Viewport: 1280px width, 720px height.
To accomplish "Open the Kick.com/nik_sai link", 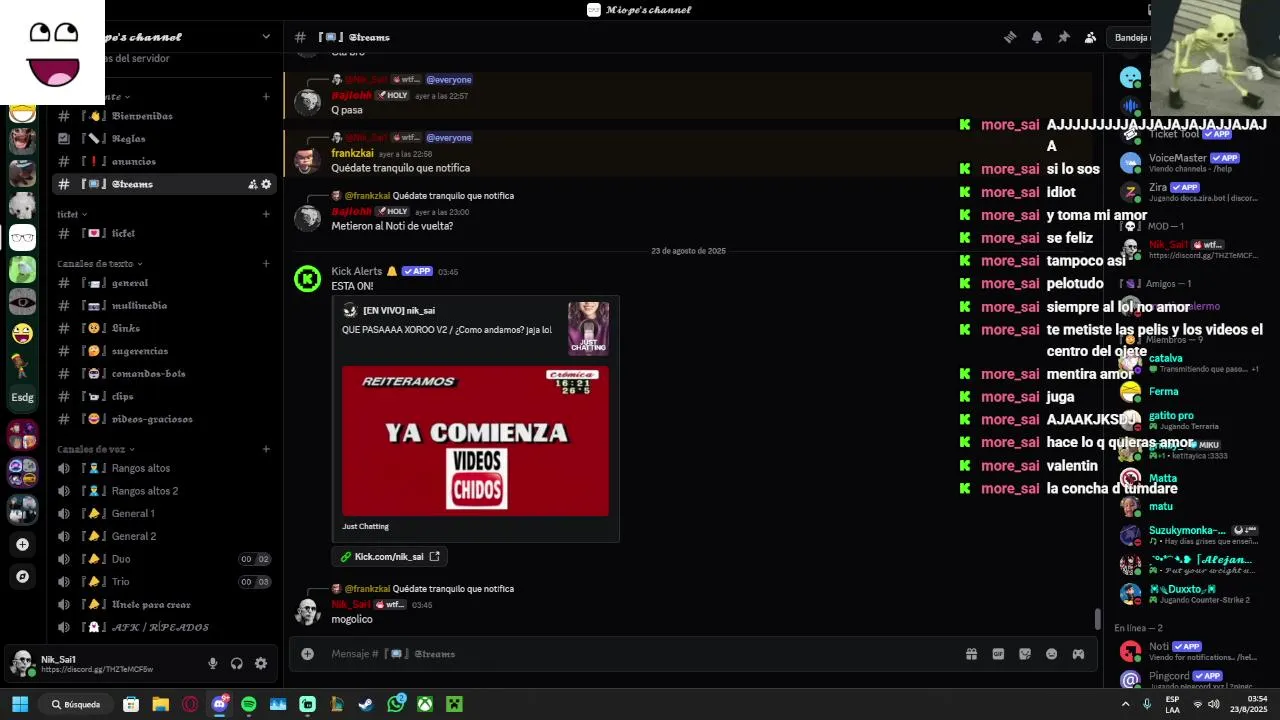I will click(x=389, y=557).
